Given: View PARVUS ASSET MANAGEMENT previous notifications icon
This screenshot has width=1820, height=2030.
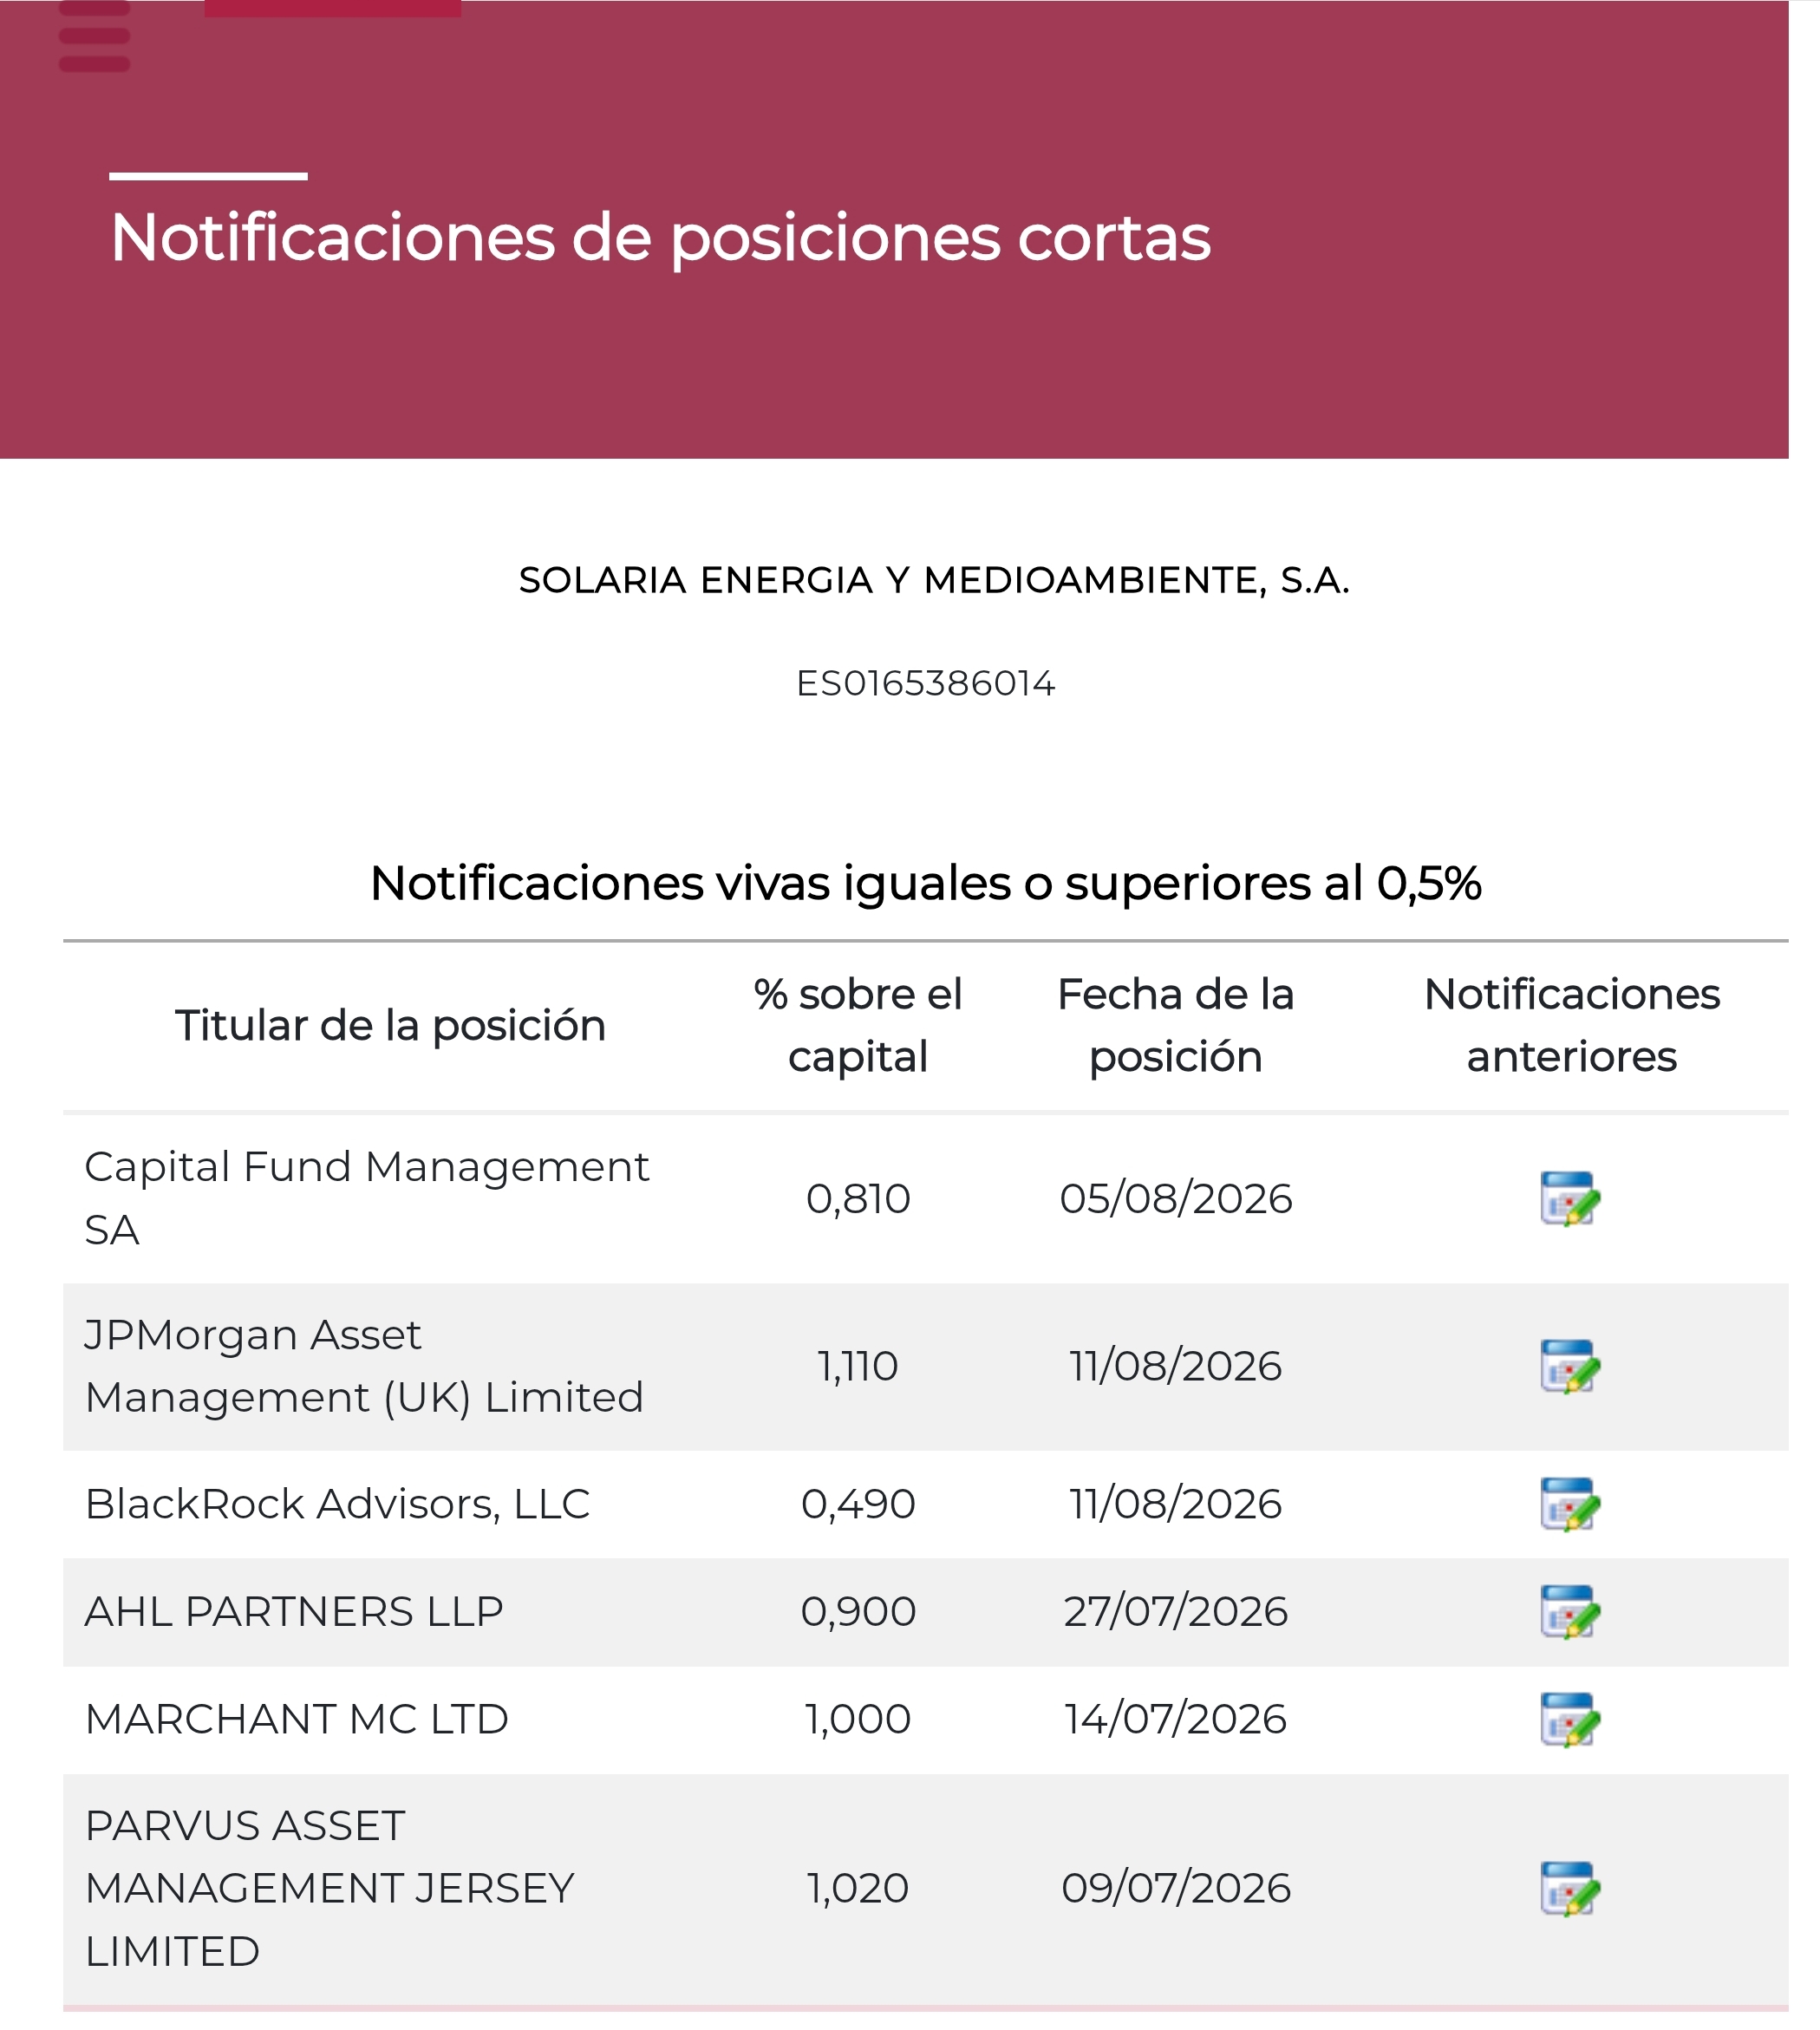Looking at the screenshot, I should 1570,1888.
